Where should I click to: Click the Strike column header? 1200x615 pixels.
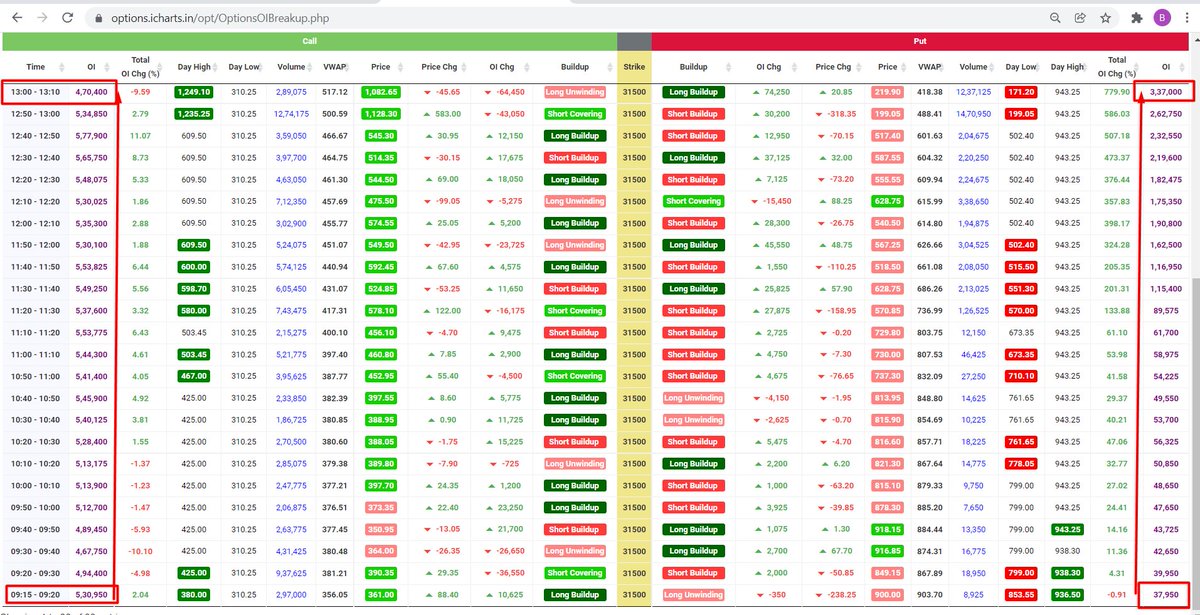point(634,67)
